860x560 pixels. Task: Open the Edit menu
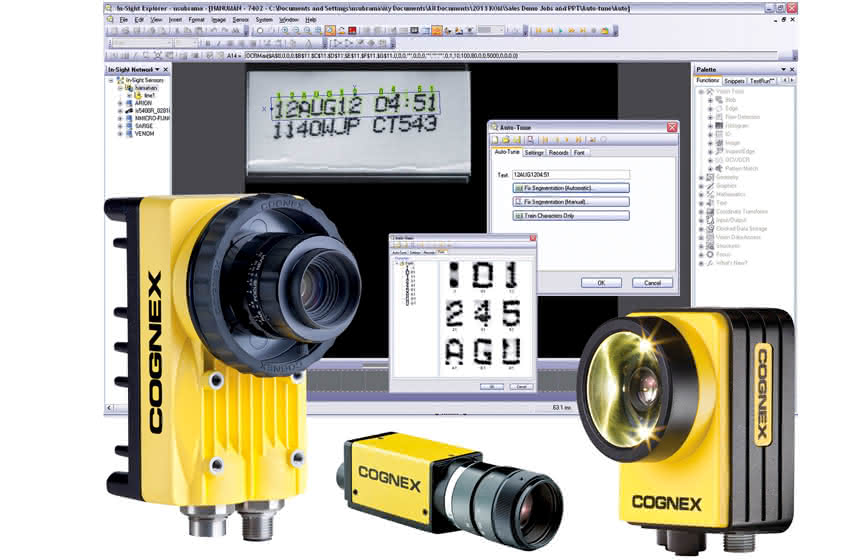[139, 20]
